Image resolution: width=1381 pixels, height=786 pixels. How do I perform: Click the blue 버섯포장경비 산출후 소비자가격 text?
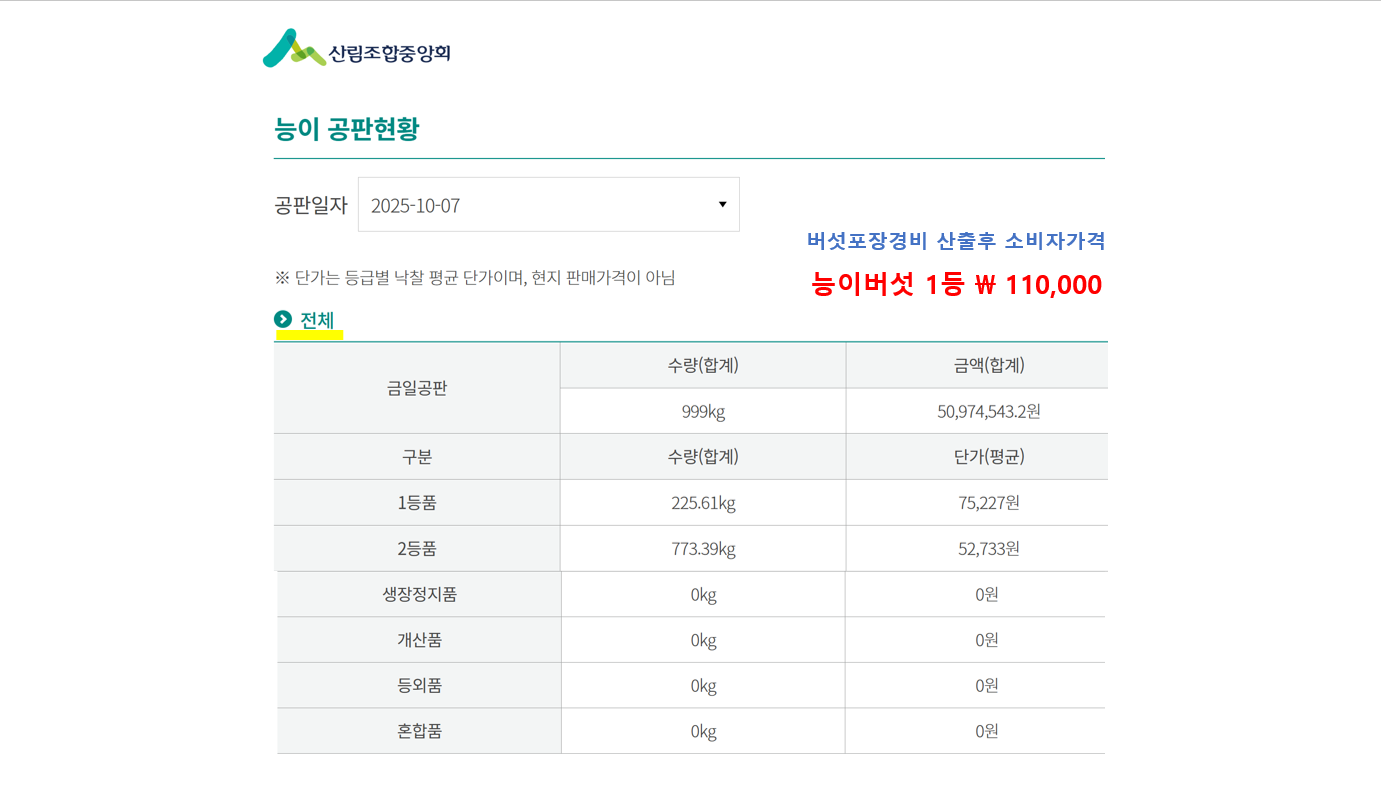point(955,241)
